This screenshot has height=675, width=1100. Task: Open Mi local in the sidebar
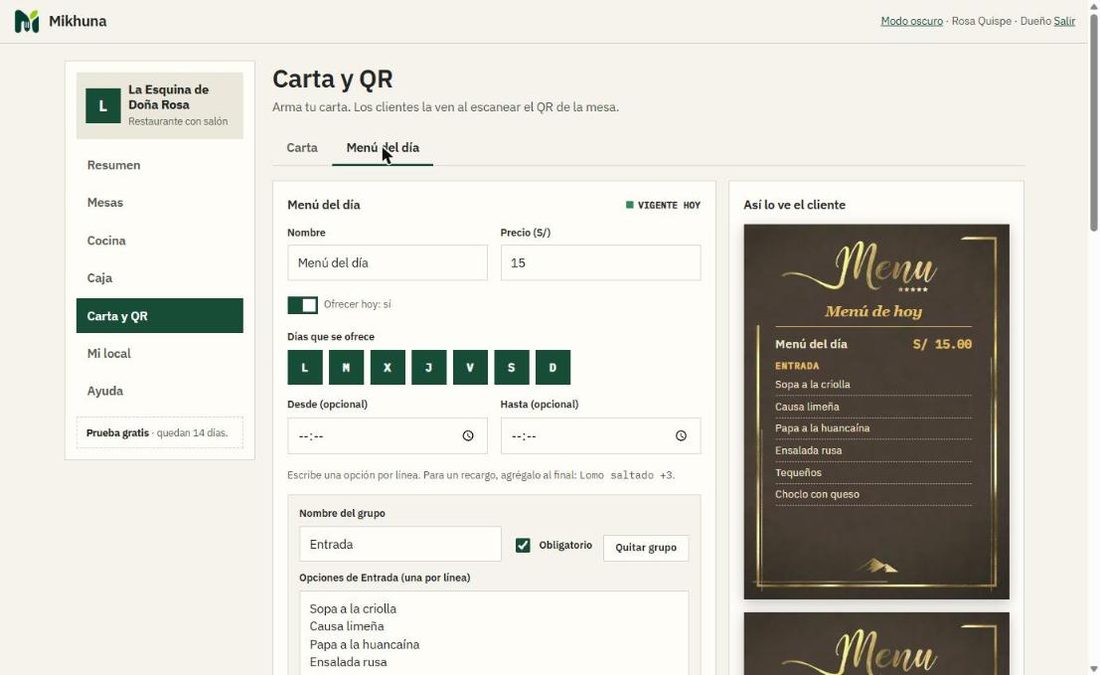coord(160,354)
